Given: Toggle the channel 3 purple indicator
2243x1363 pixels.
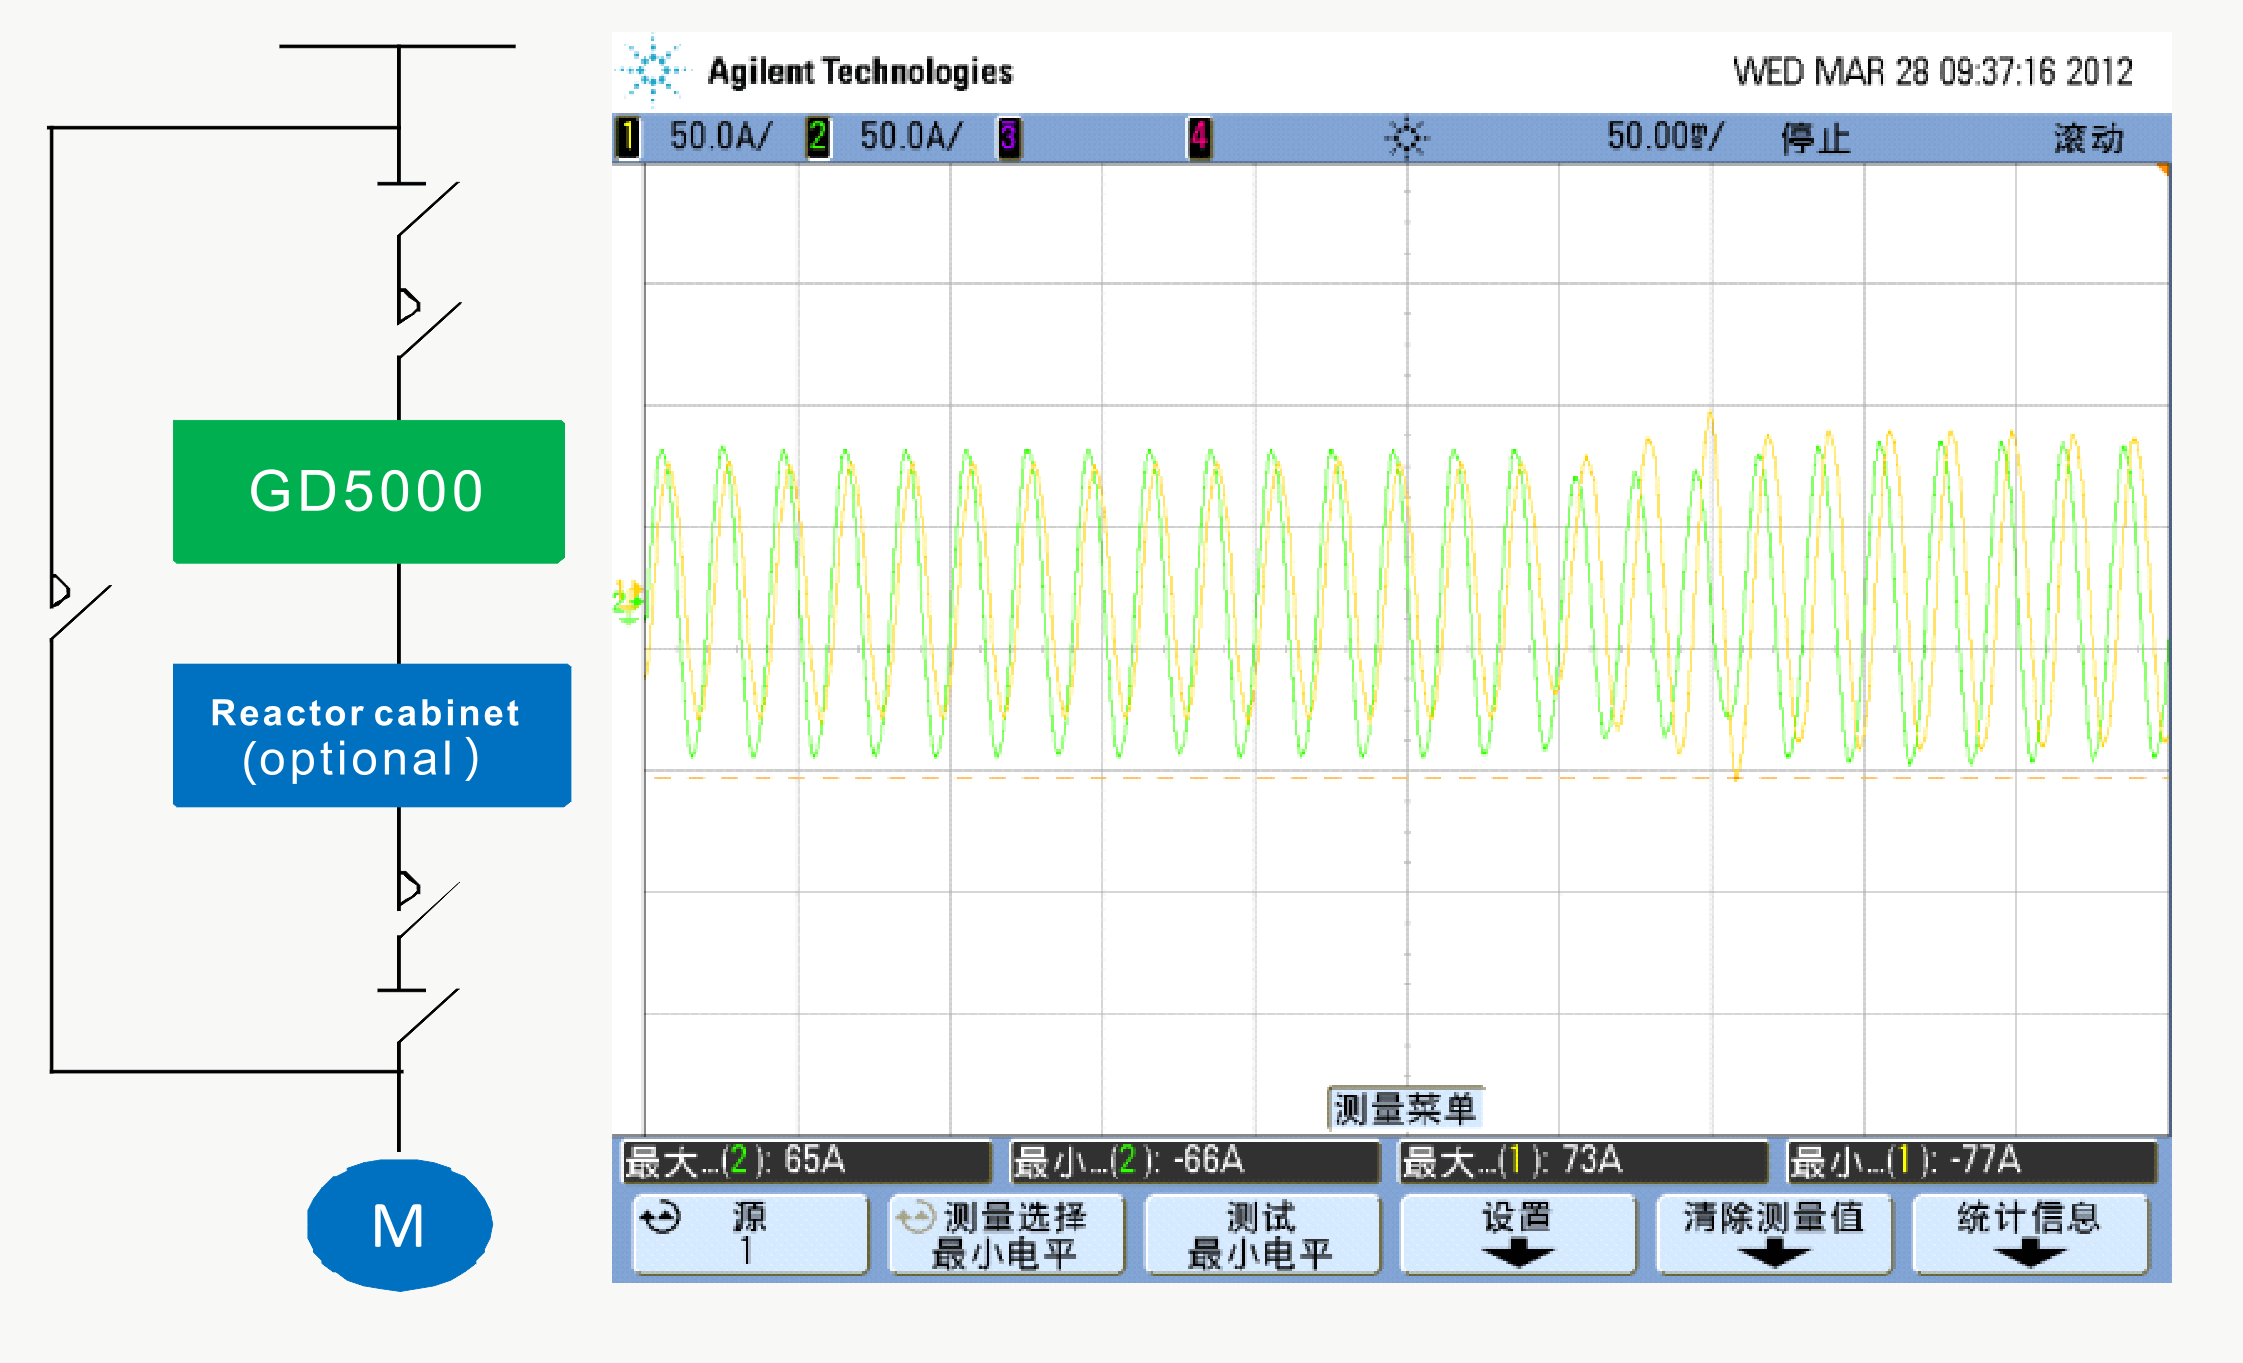Looking at the screenshot, I should [x=1009, y=137].
